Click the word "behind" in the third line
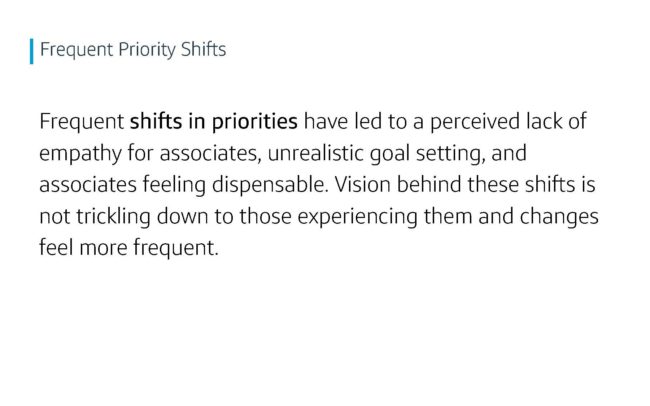Screen dimensions: 650x406 coord(429,185)
